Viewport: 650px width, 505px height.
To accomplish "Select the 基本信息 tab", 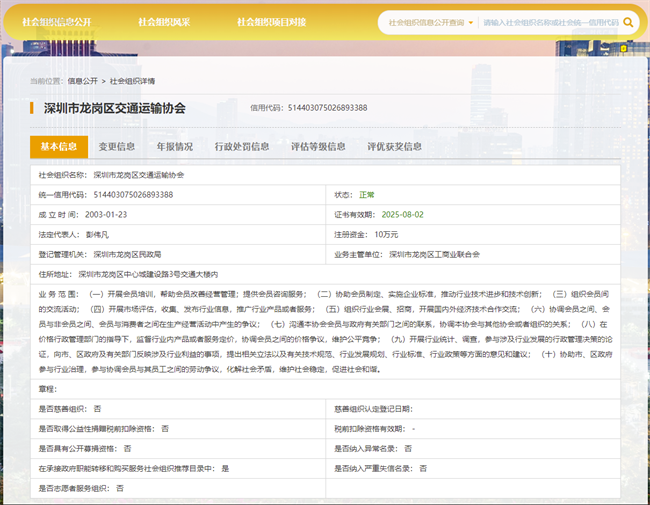I will coord(59,147).
